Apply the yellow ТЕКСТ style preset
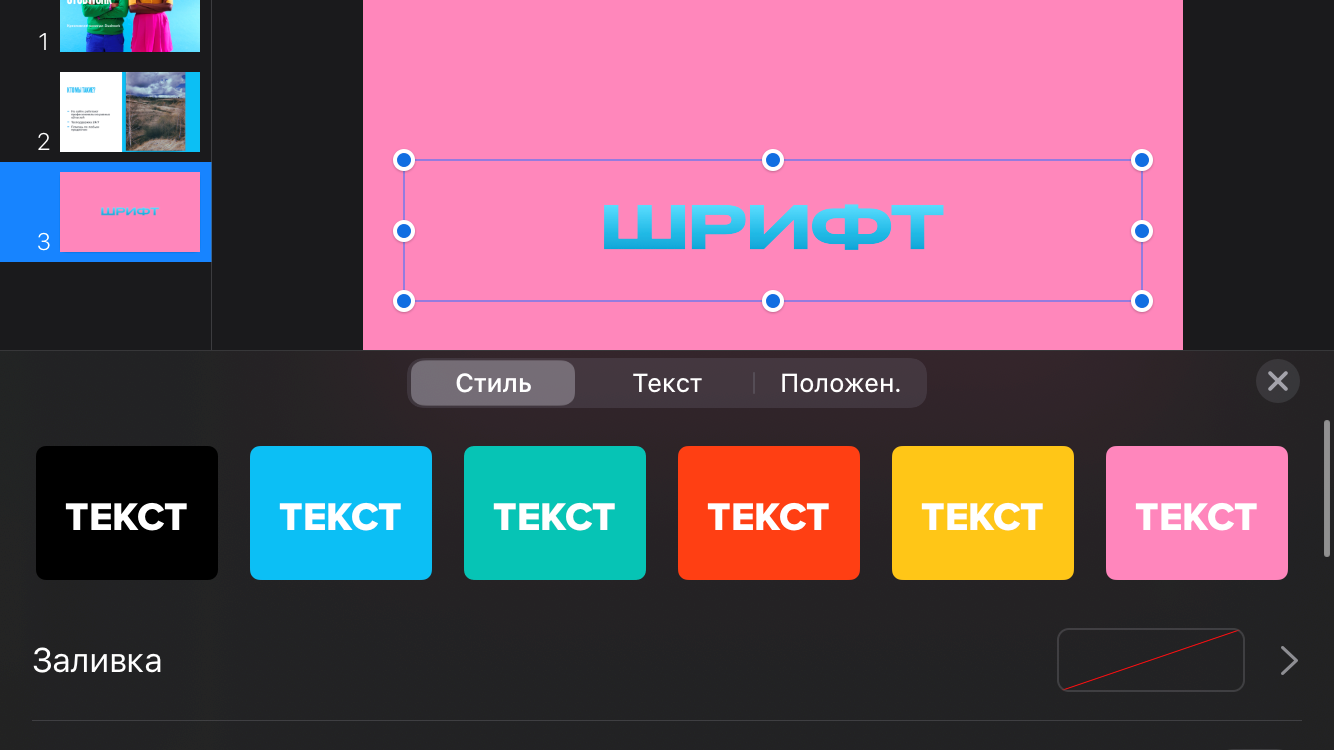 click(x=983, y=513)
